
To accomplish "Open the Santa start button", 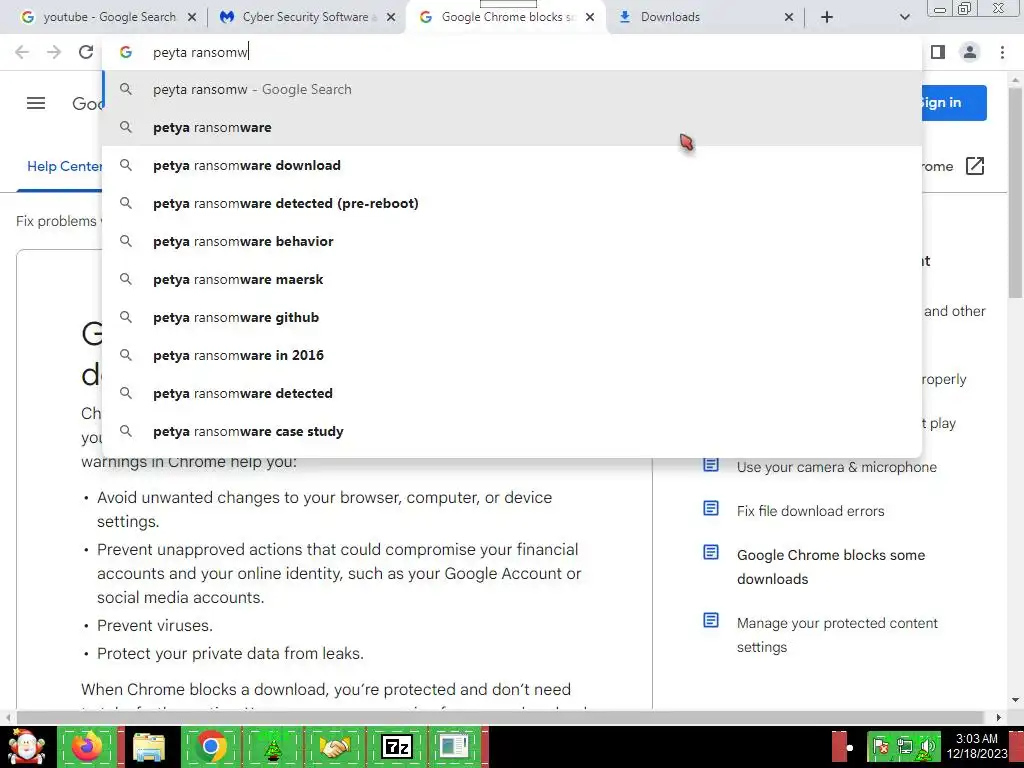I will tap(26, 746).
